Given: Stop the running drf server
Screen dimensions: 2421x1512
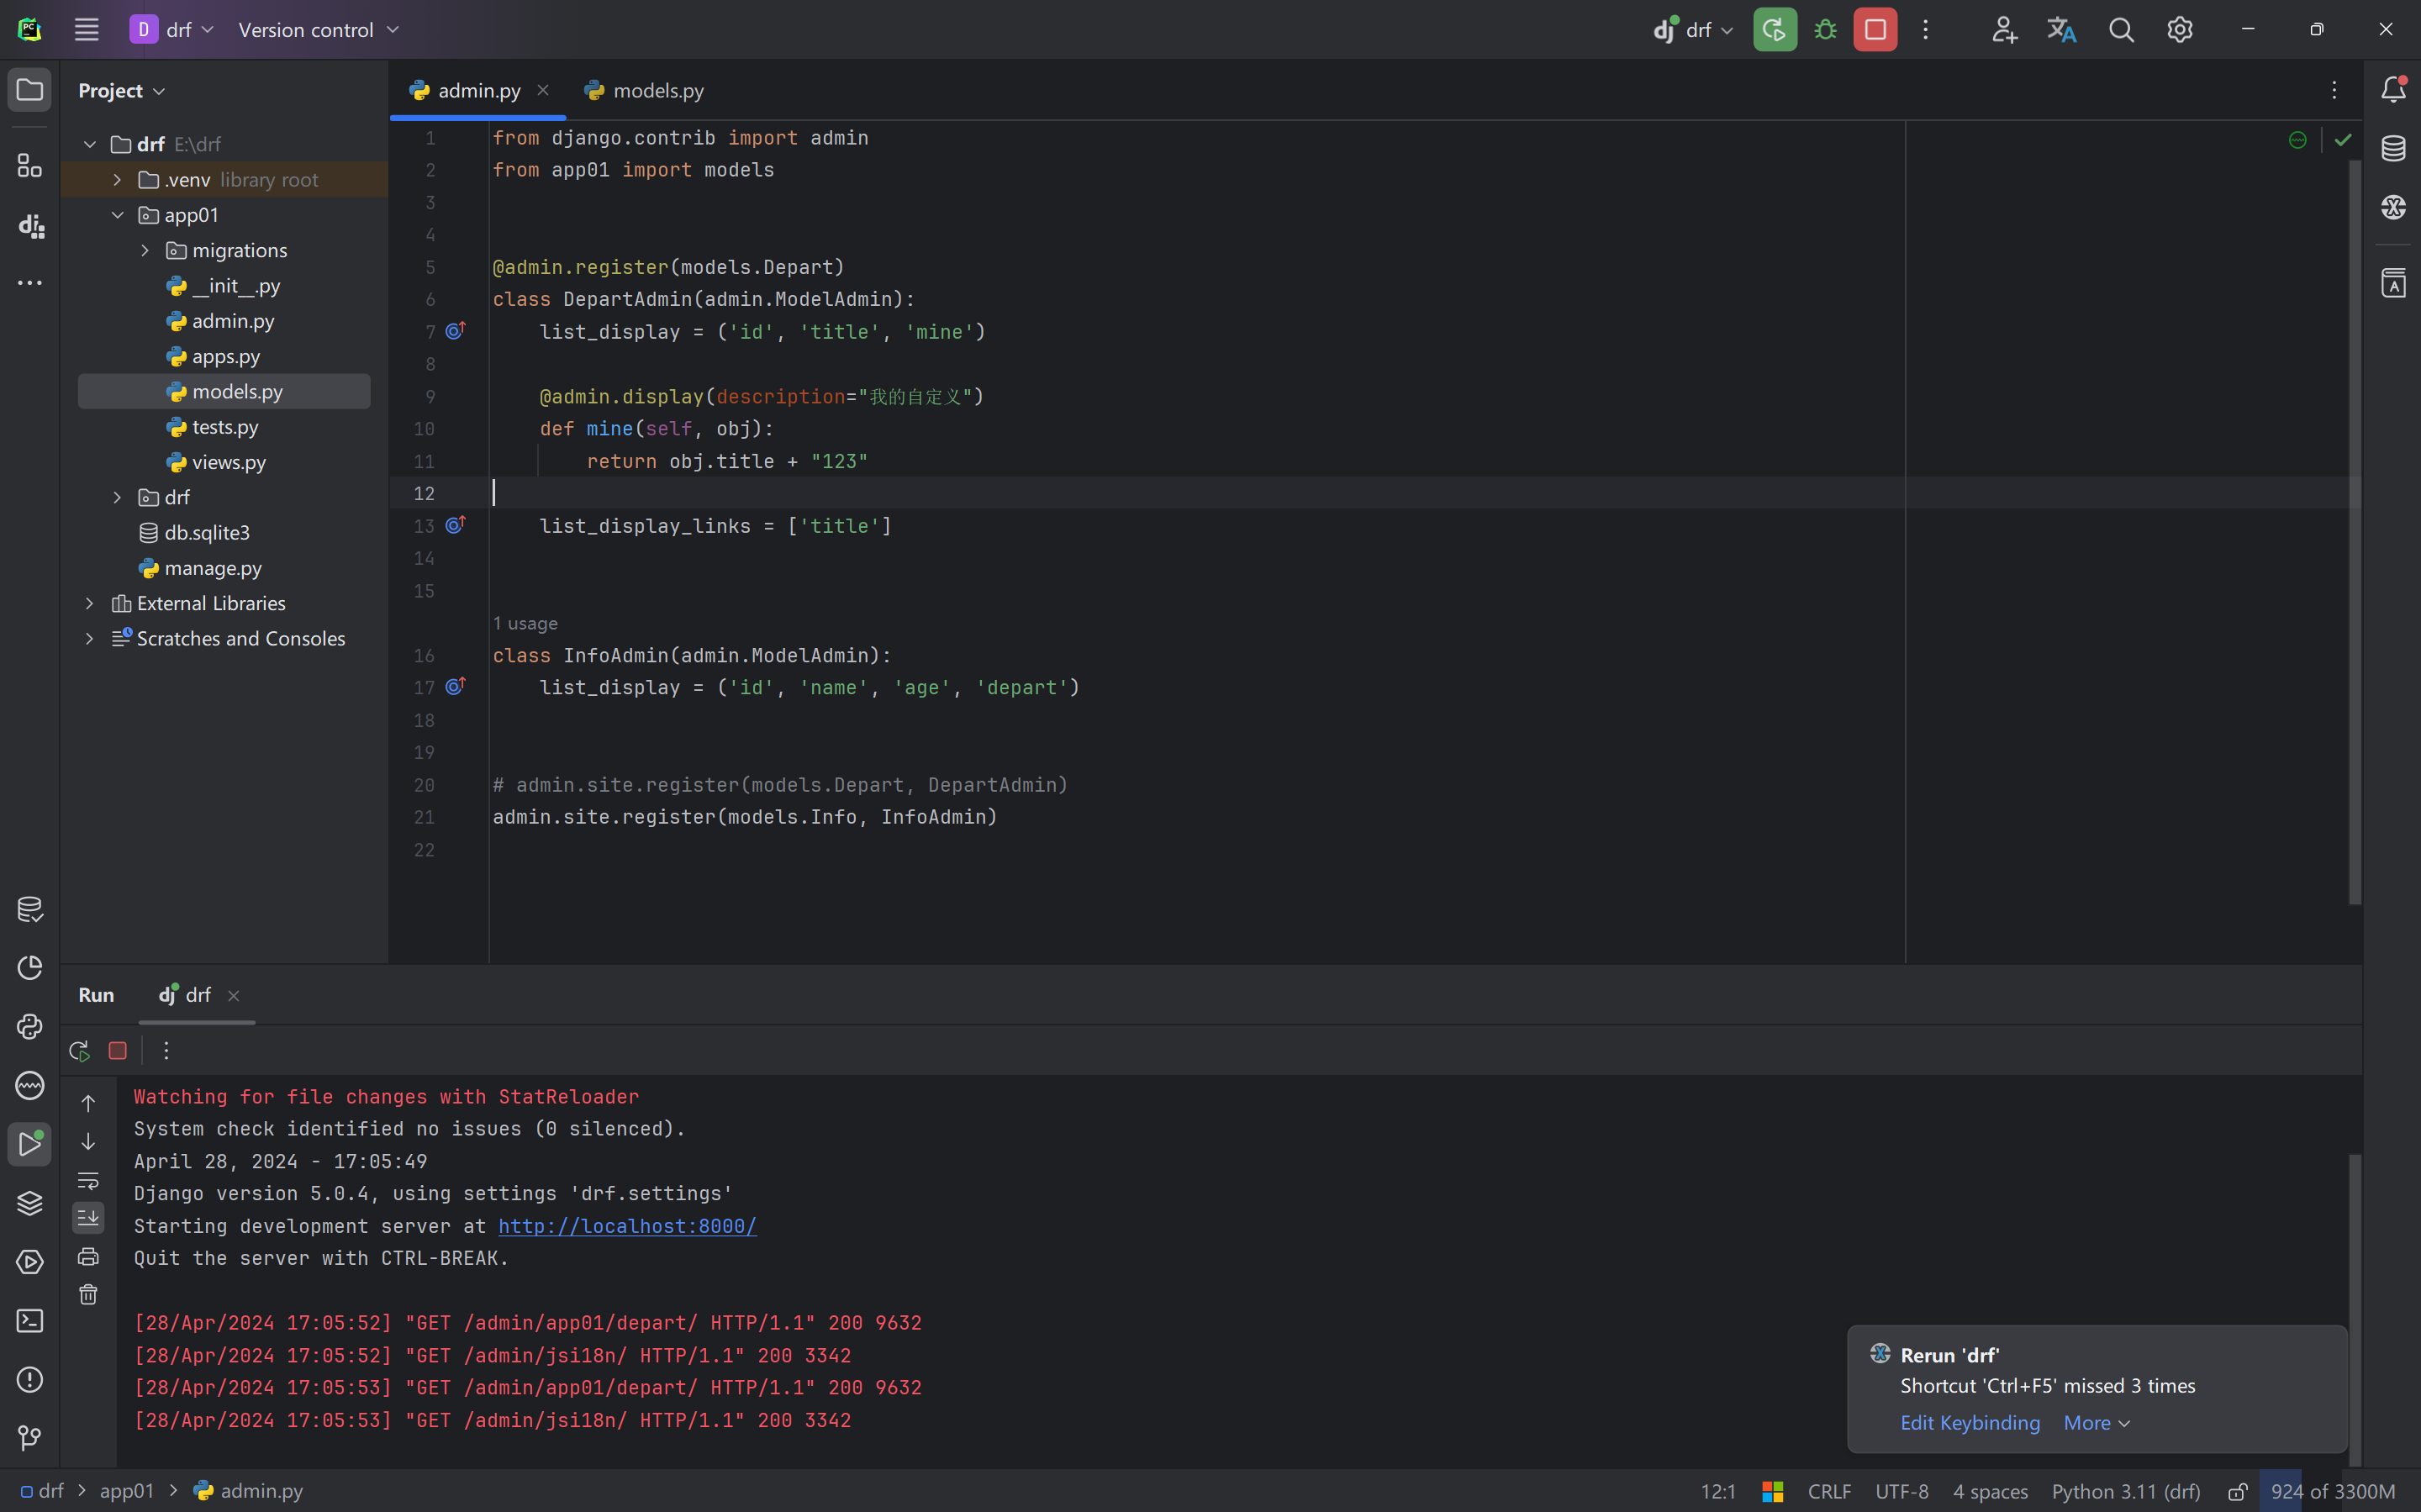Looking at the screenshot, I should [x=1875, y=30].
